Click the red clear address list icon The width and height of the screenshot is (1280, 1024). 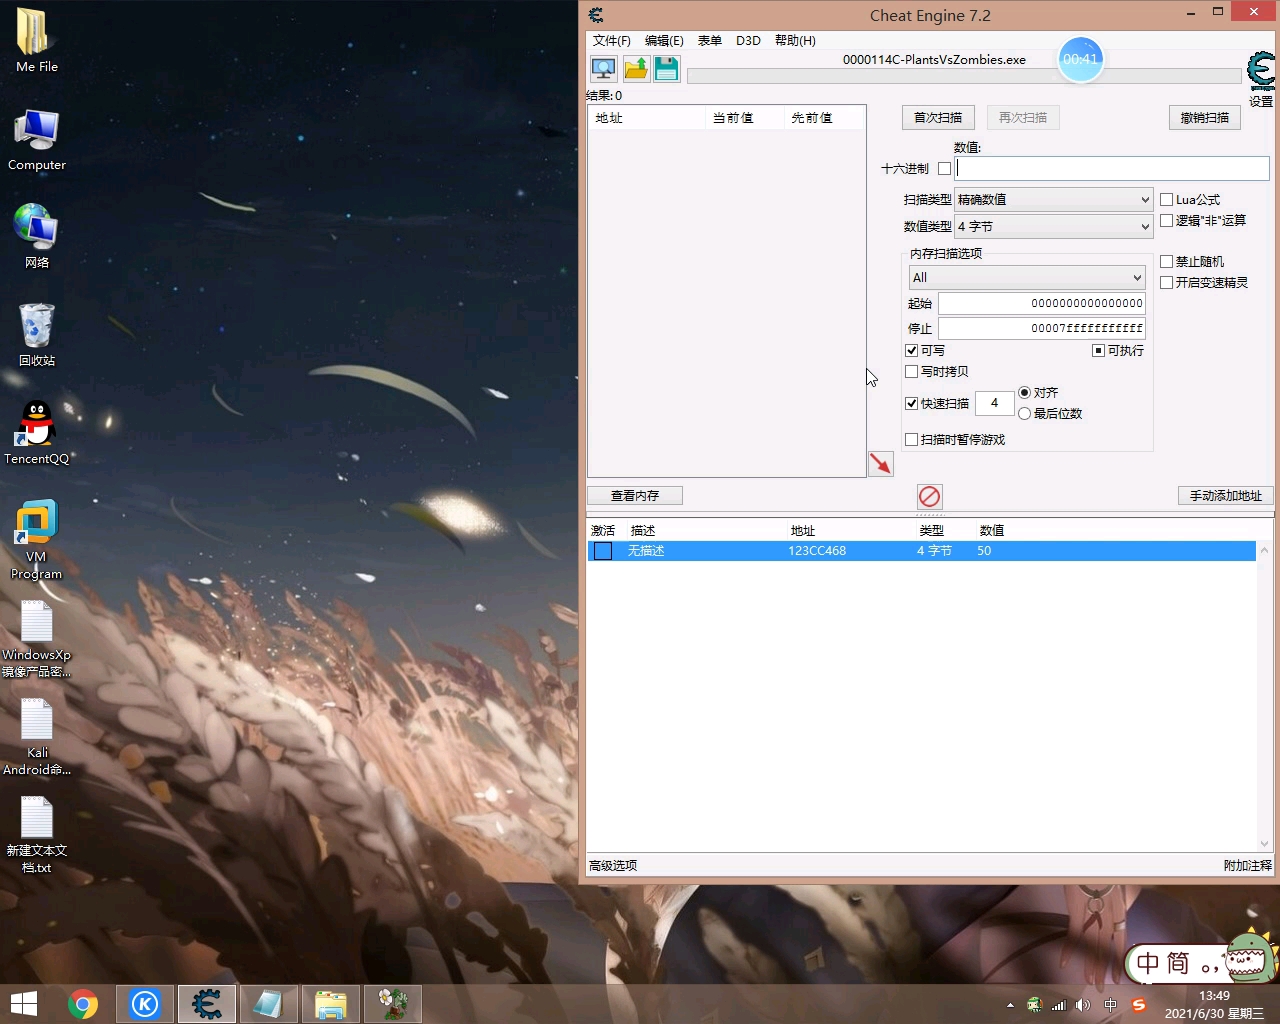(929, 496)
